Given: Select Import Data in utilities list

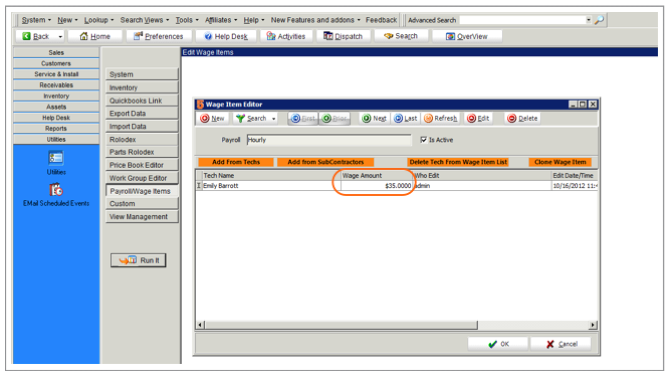Looking at the screenshot, I should pyautogui.click(x=142, y=126).
